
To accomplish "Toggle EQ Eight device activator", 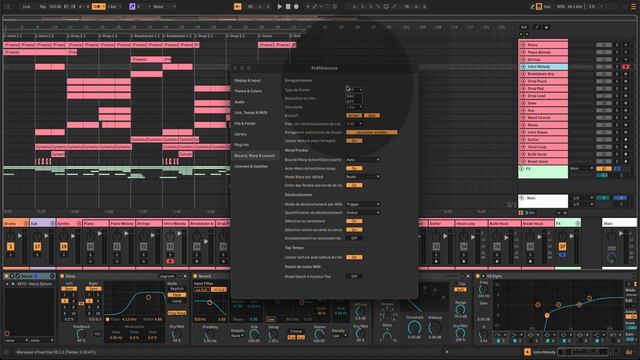I will [x=478, y=276].
